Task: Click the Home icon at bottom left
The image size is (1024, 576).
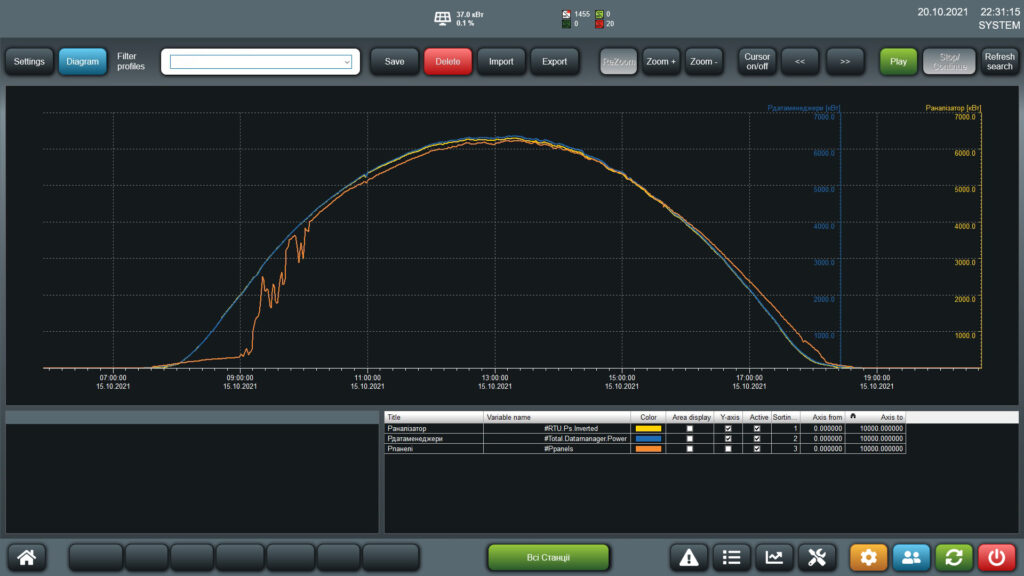Action: (29, 557)
